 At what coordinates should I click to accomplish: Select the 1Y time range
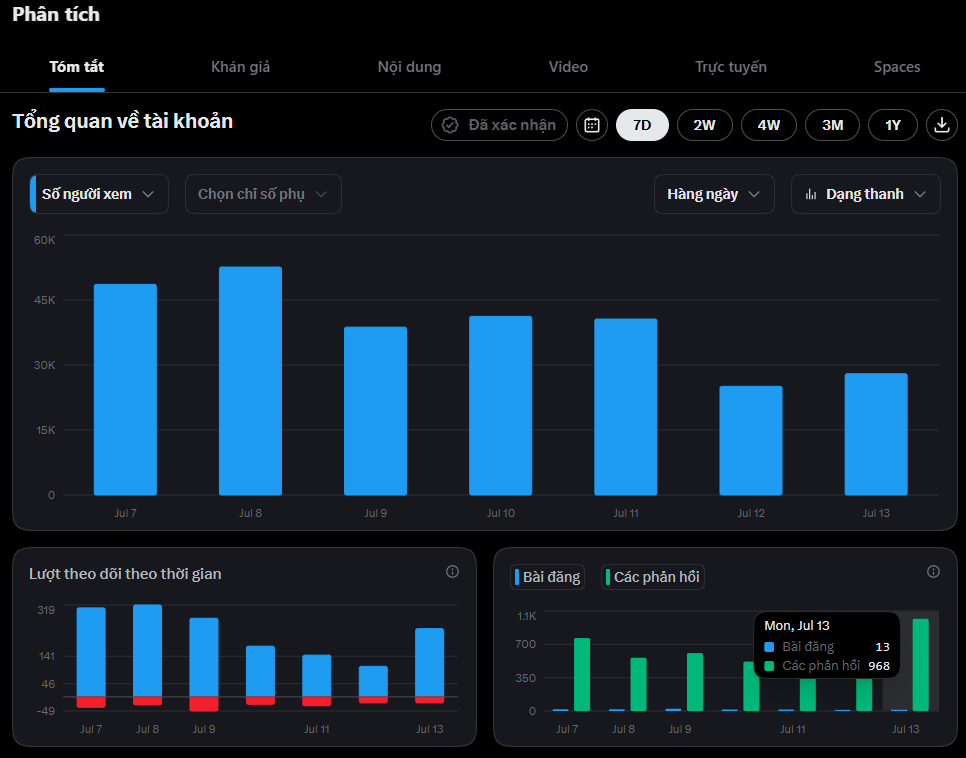(893, 125)
